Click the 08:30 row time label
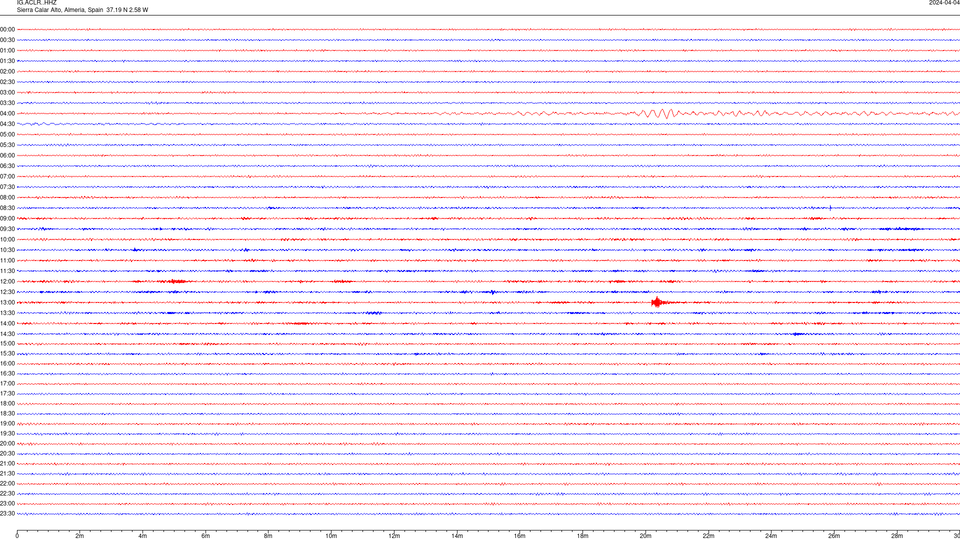This screenshot has width=960, height=540. [7, 208]
